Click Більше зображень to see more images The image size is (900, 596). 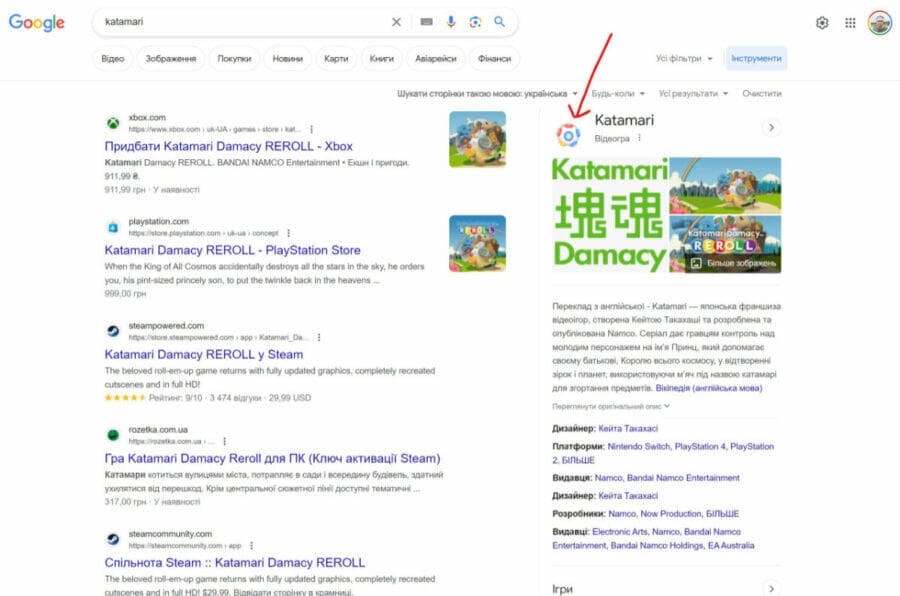point(733,263)
